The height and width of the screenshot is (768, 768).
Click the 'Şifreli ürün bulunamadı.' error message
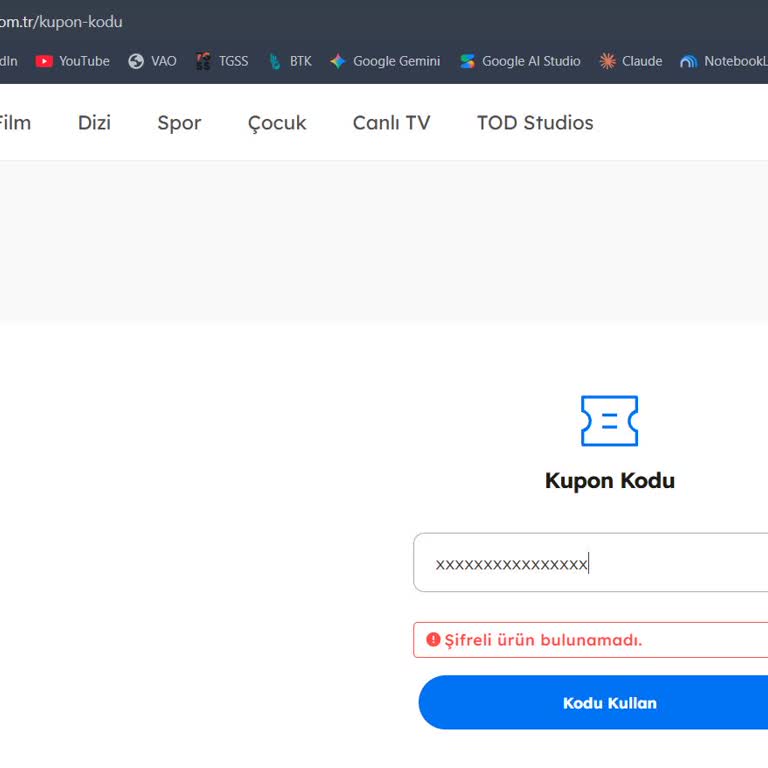click(x=543, y=640)
